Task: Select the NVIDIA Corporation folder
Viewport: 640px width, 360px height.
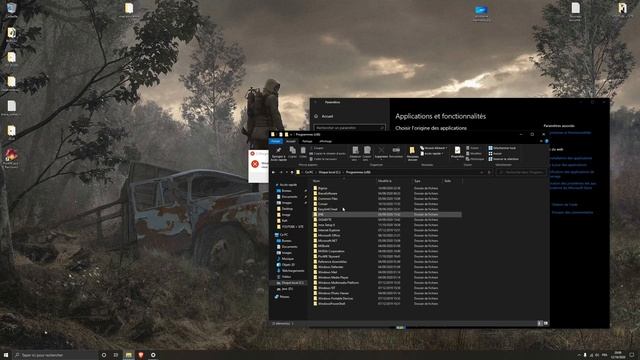Action: click(331, 251)
